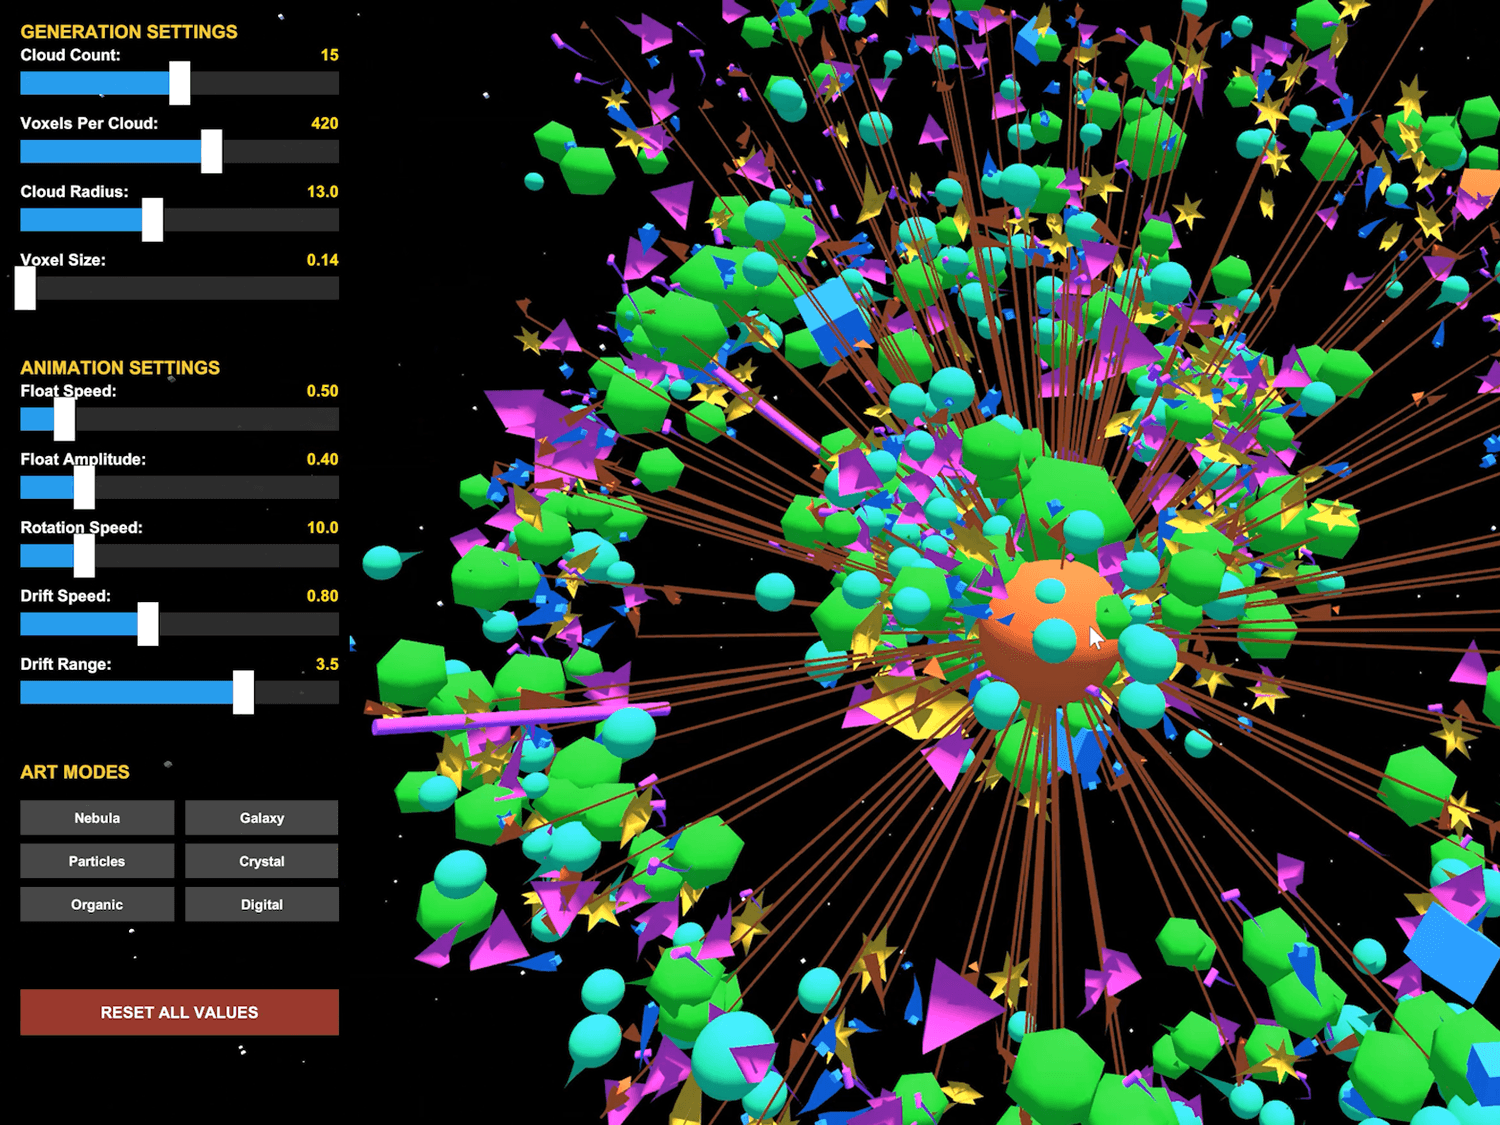
Task: Click the Cloud Radius label
Action: click(x=74, y=191)
